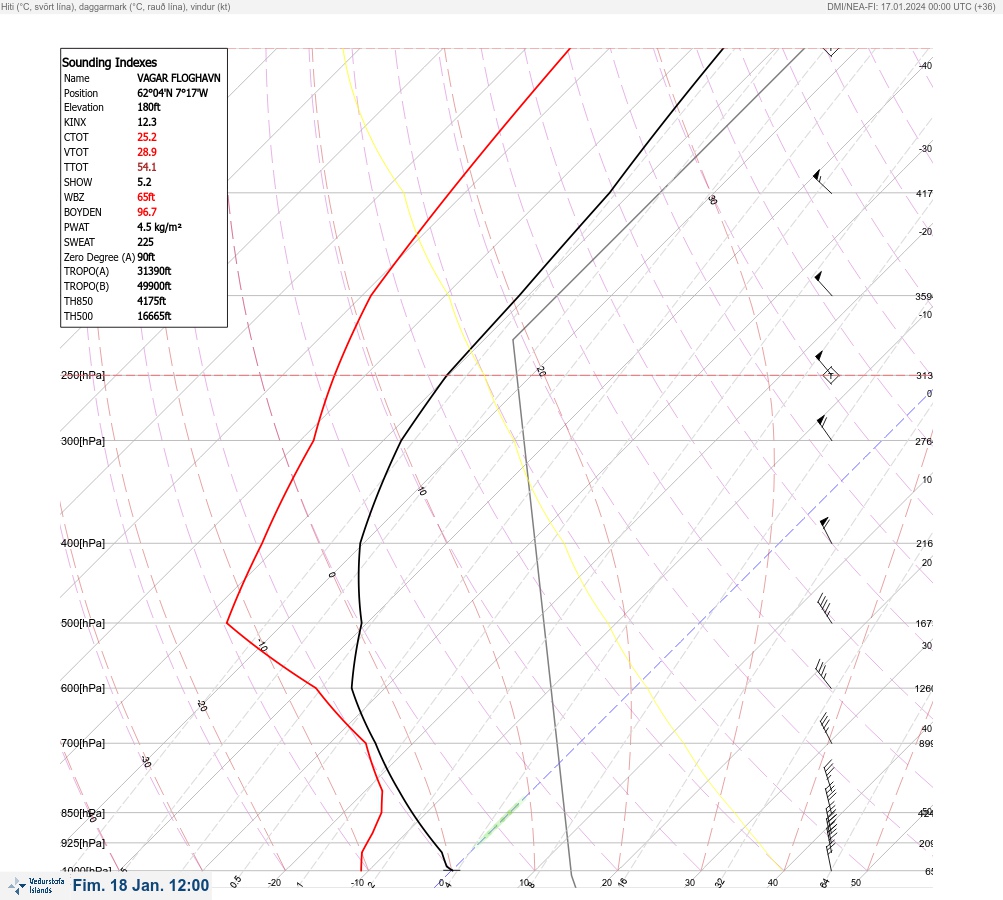Click the TH850 value 4175ft
This screenshot has height=900, width=1003.
(151, 301)
